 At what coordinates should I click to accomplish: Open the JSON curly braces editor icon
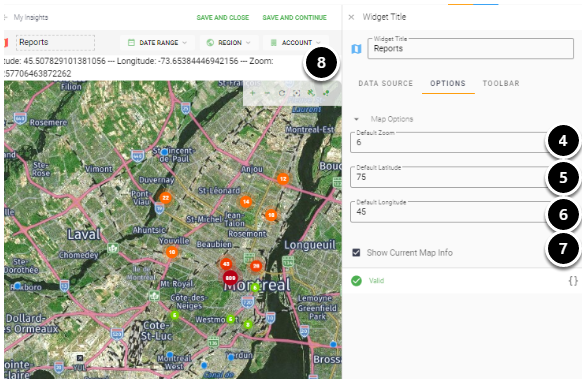point(573,281)
